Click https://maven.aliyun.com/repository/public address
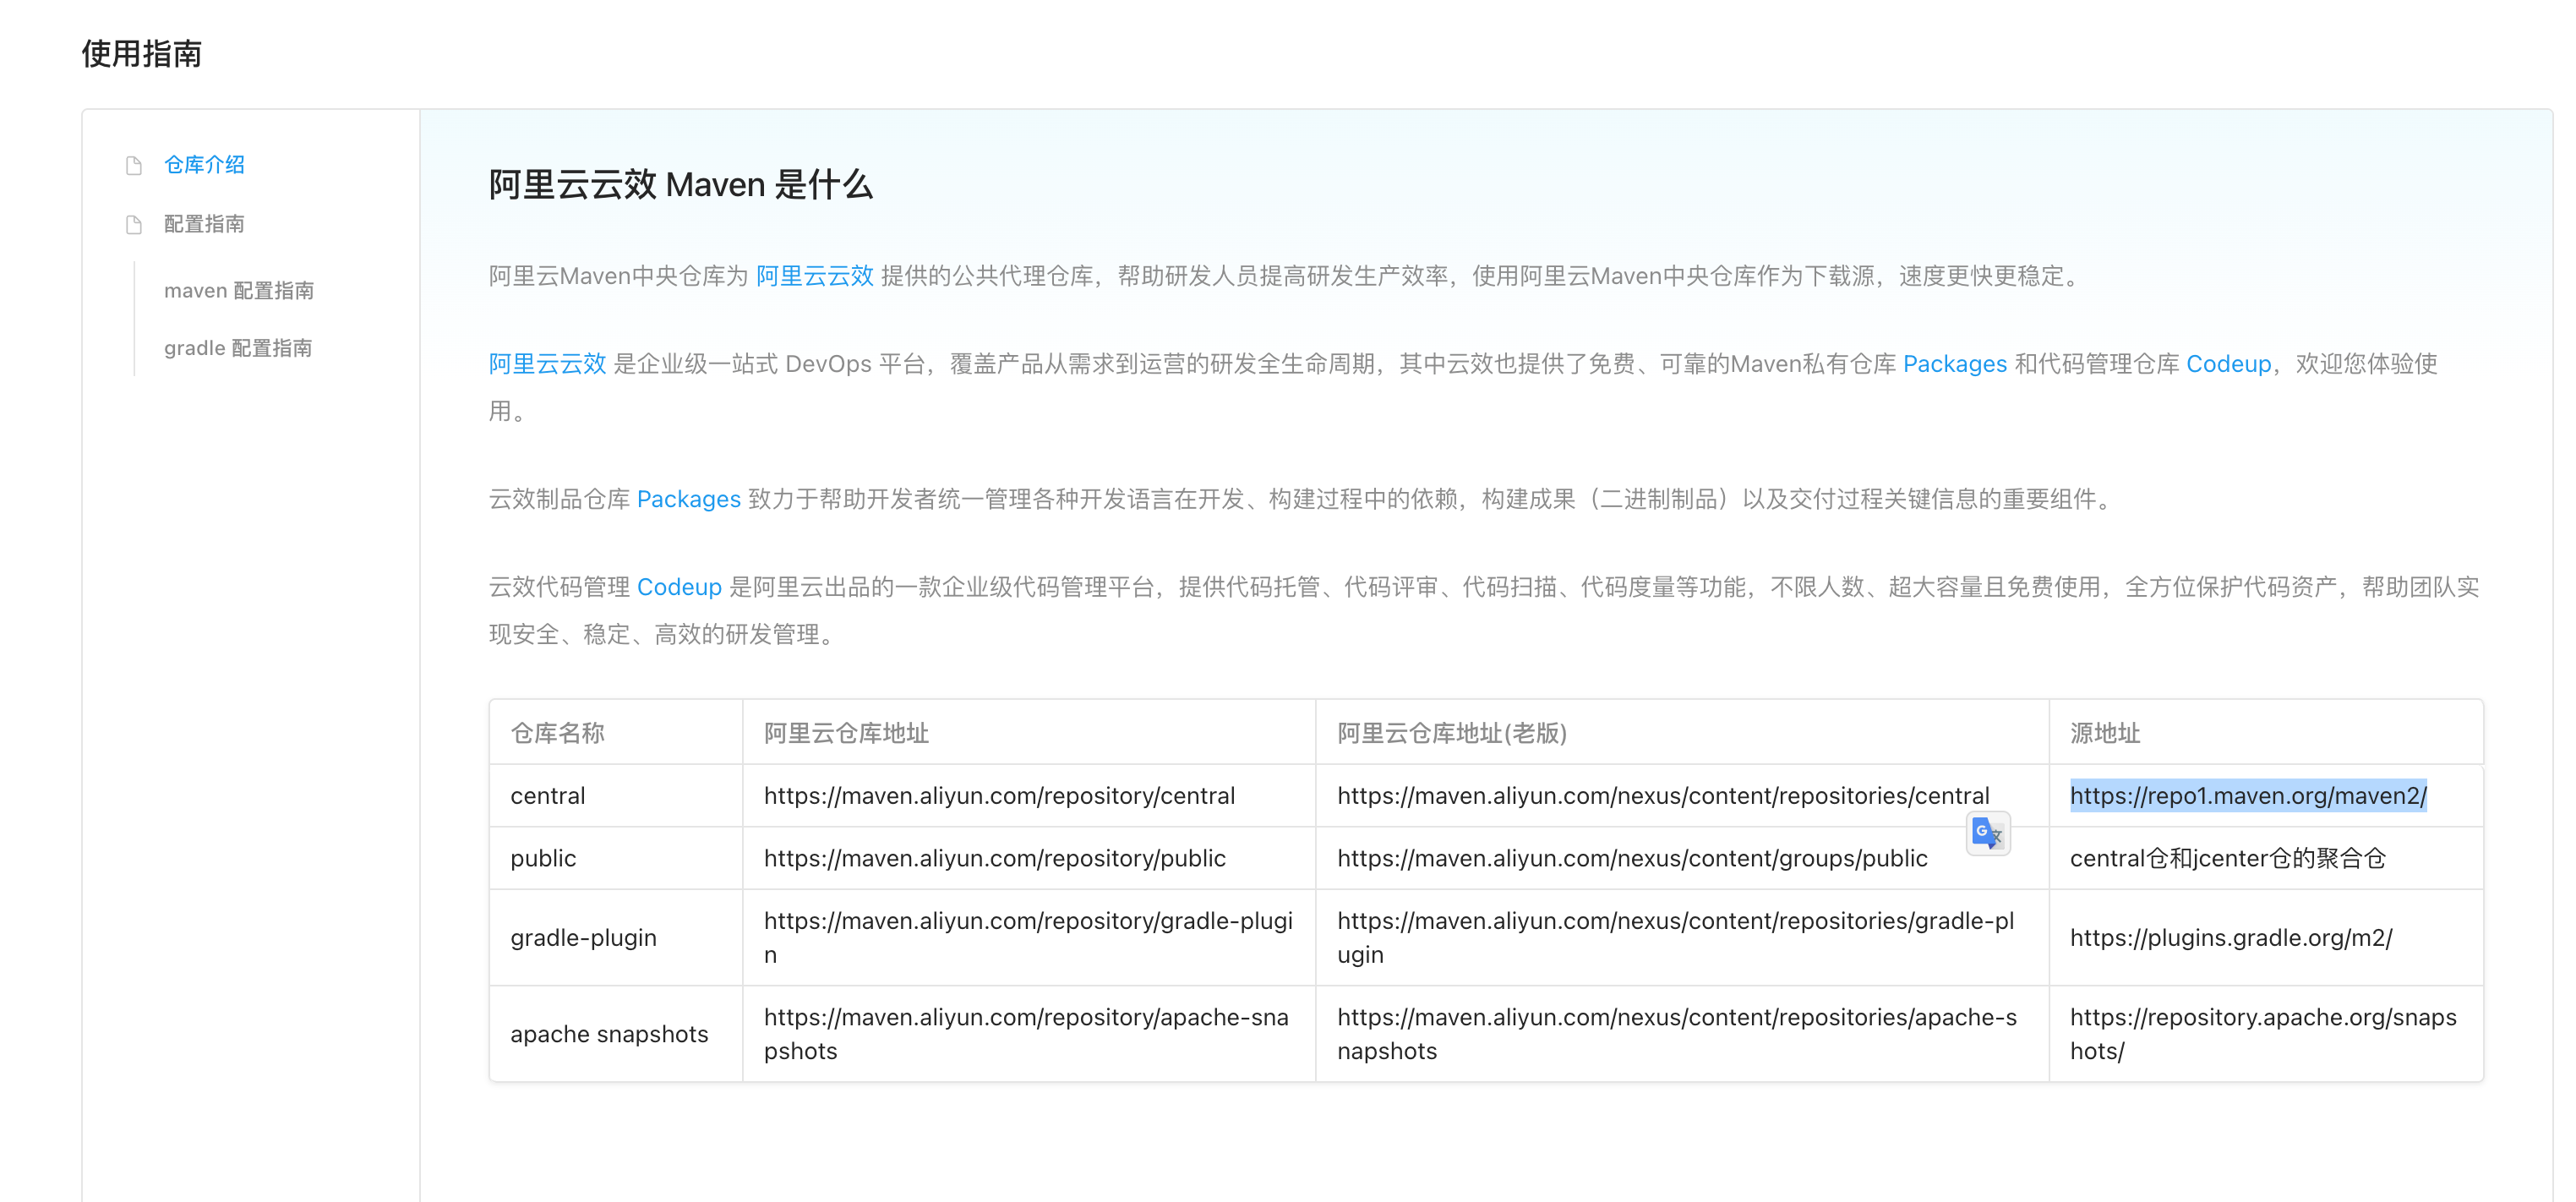This screenshot has height=1202, width=2576. [994, 858]
